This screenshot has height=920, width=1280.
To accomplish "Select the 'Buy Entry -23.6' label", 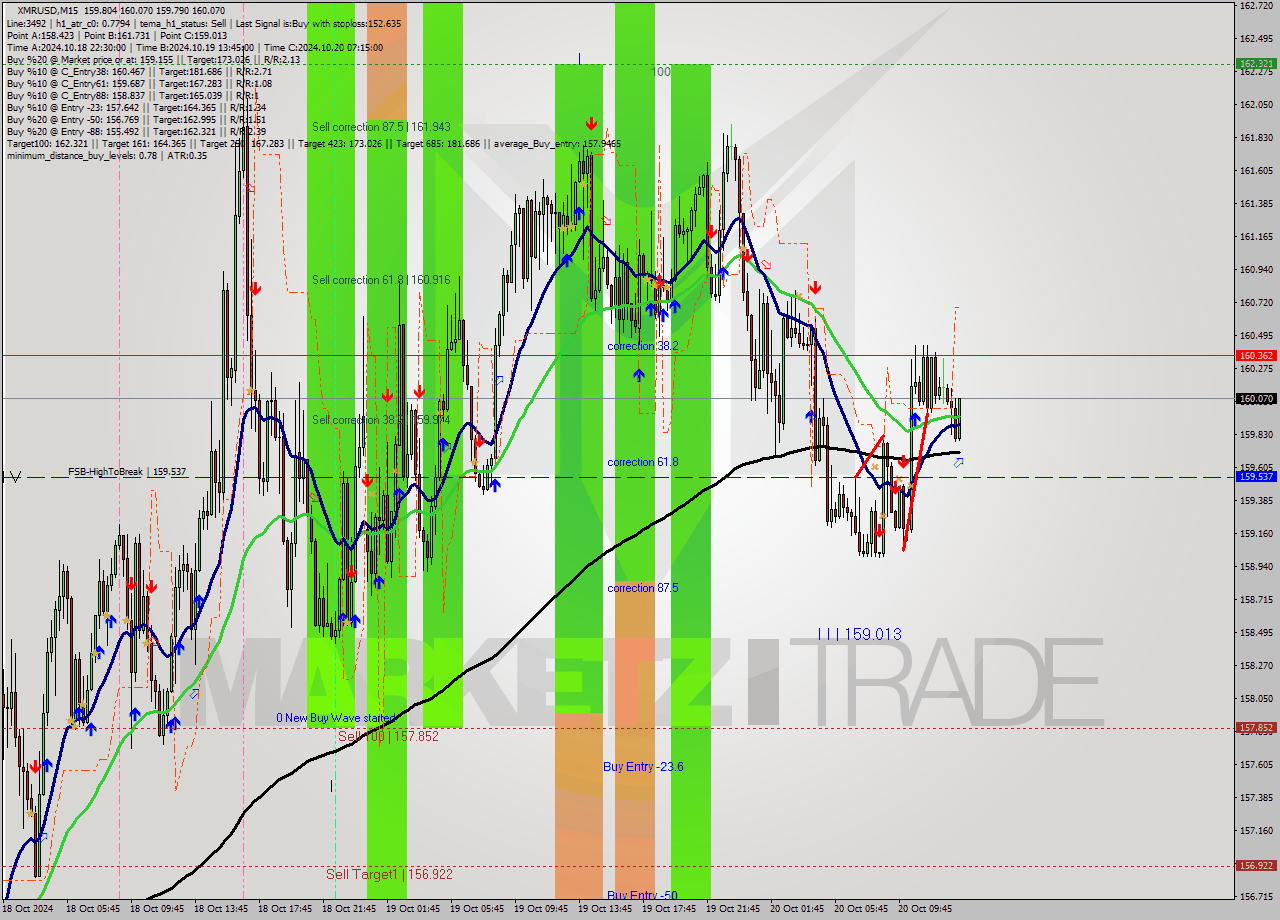I will click(643, 767).
